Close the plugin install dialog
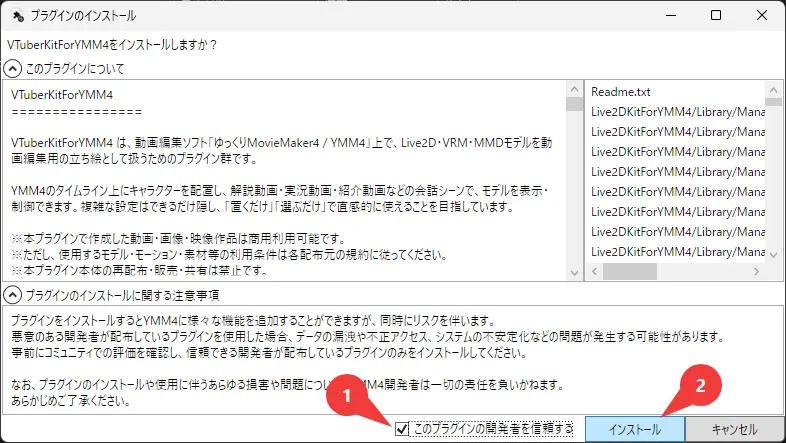 click(x=761, y=16)
